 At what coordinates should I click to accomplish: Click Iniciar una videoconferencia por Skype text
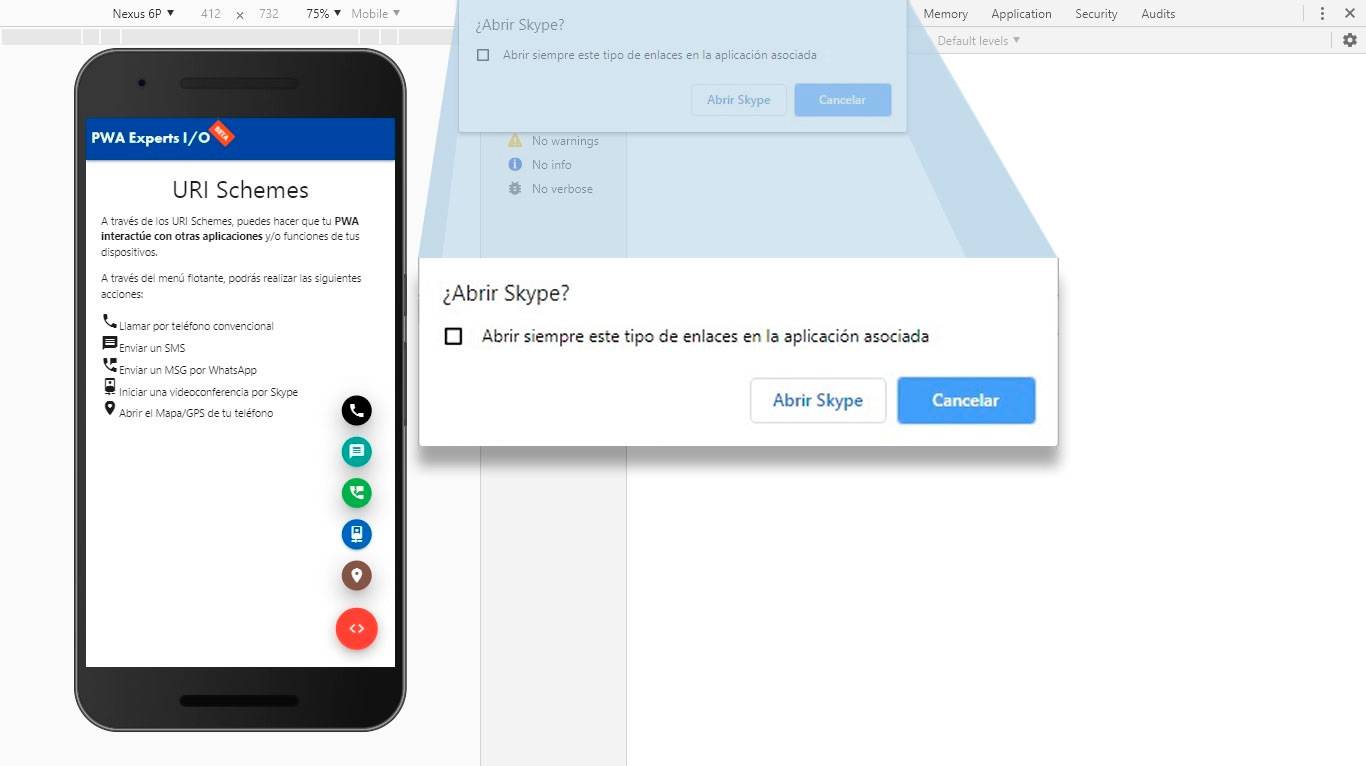click(x=208, y=392)
